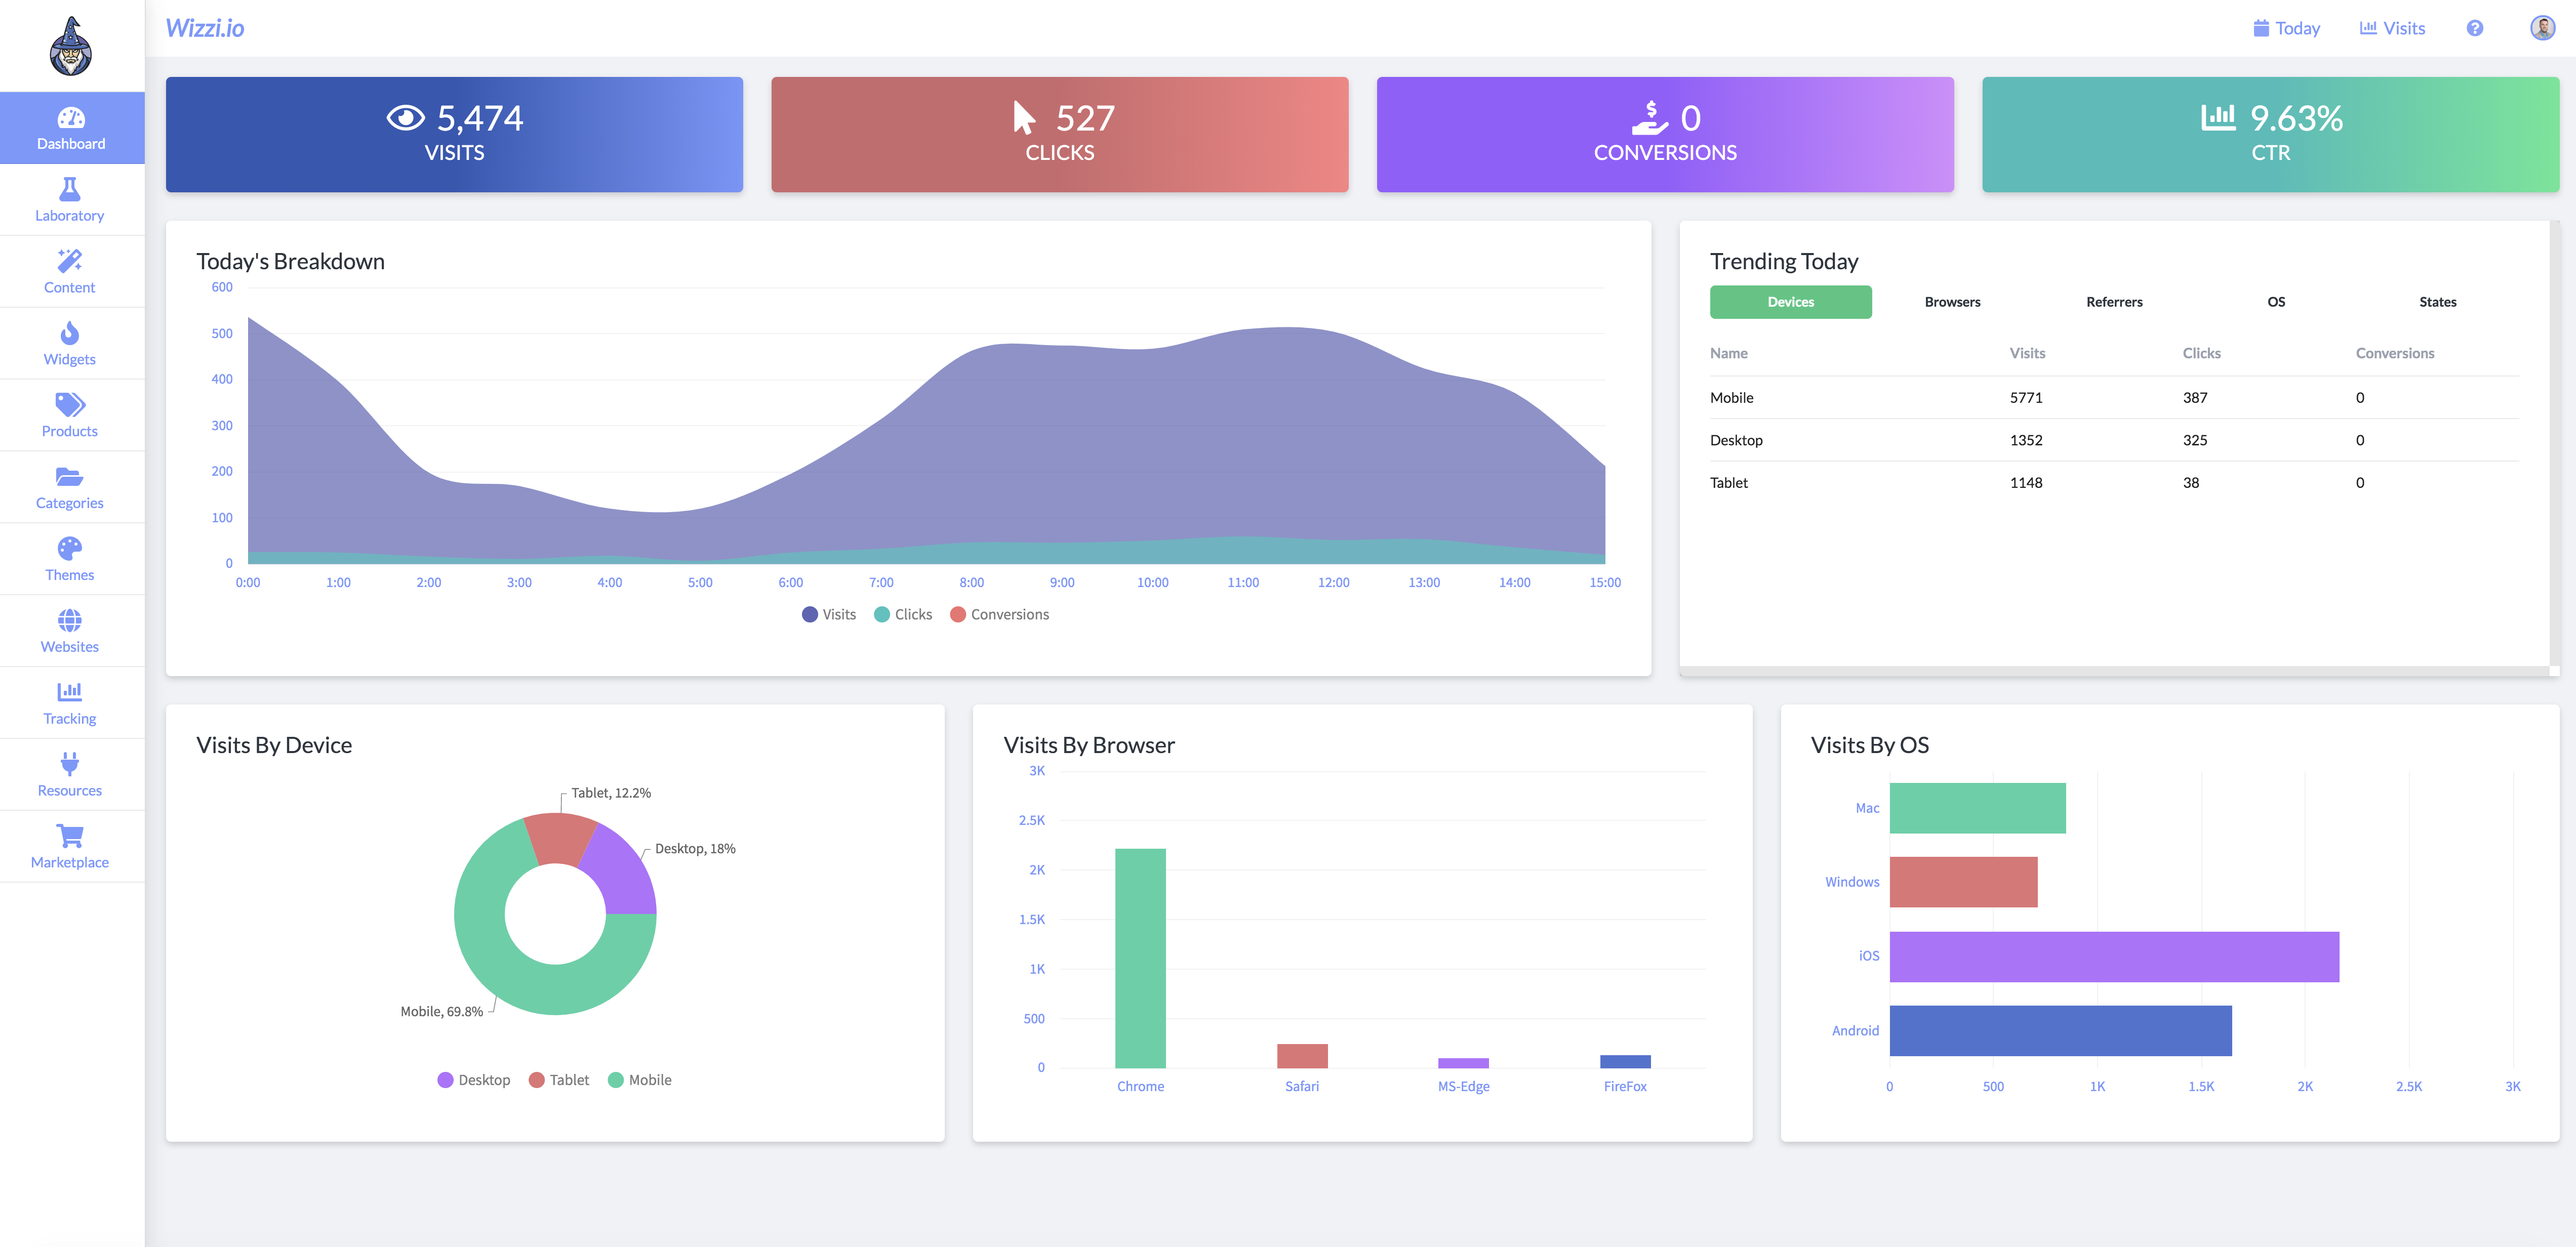Click the iOS bar in OS chart
This screenshot has height=1247, width=2576.
coord(2114,957)
